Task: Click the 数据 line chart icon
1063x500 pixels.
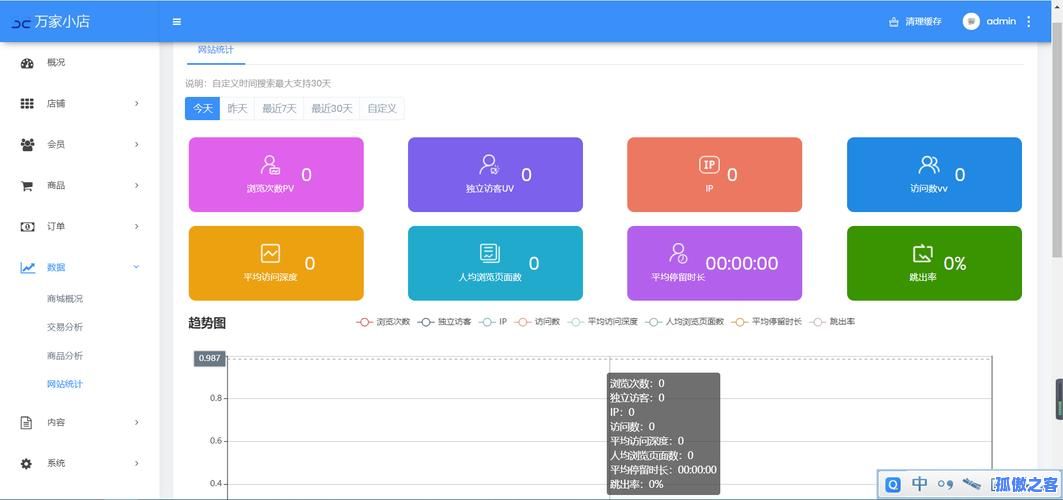Action: (27, 268)
